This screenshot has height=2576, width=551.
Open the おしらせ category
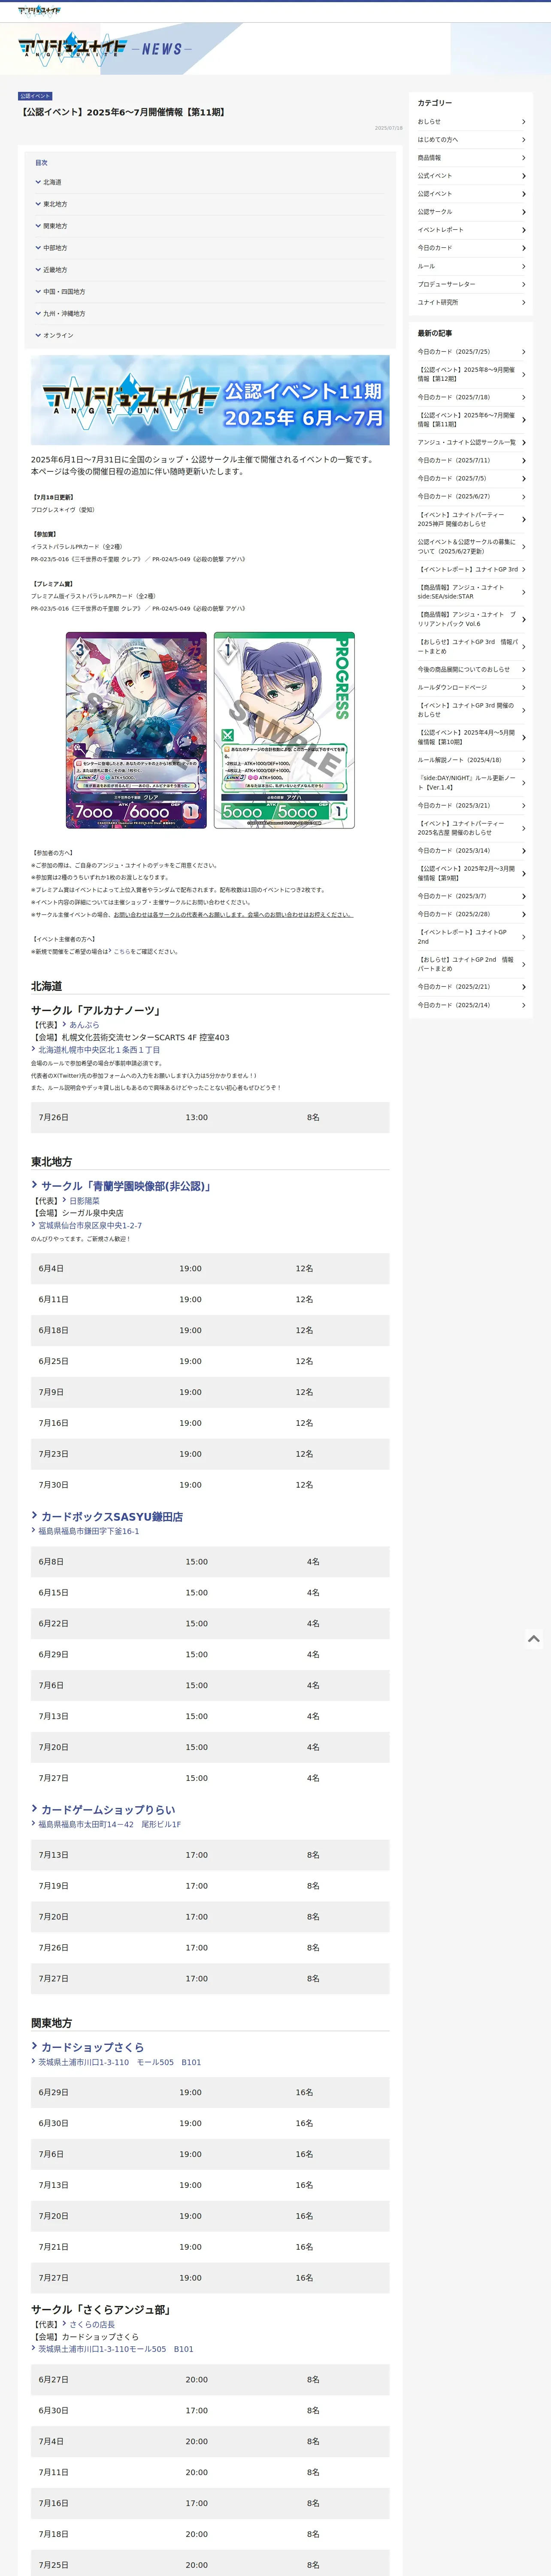point(471,122)
